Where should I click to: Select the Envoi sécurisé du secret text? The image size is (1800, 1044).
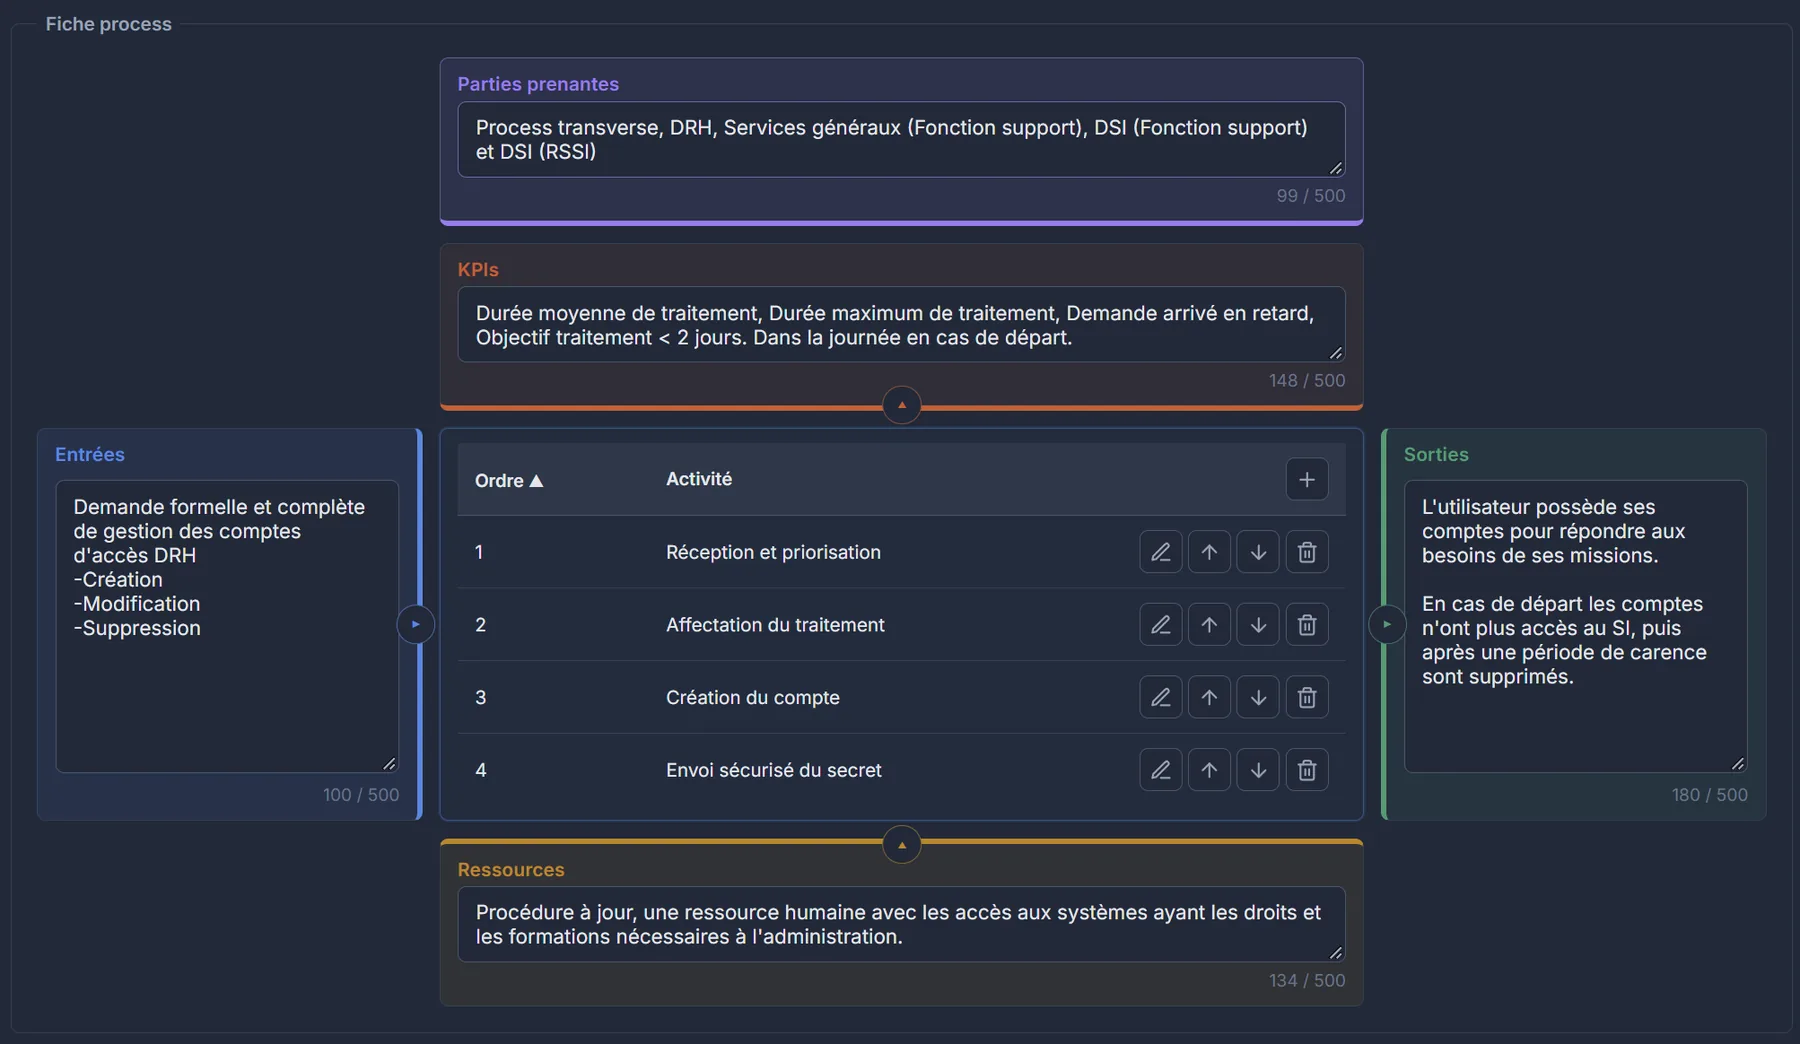(774, 770)
